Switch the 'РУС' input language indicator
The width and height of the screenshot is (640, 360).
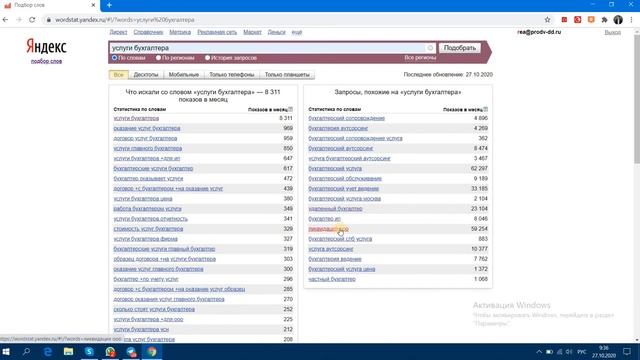(582, 352)
